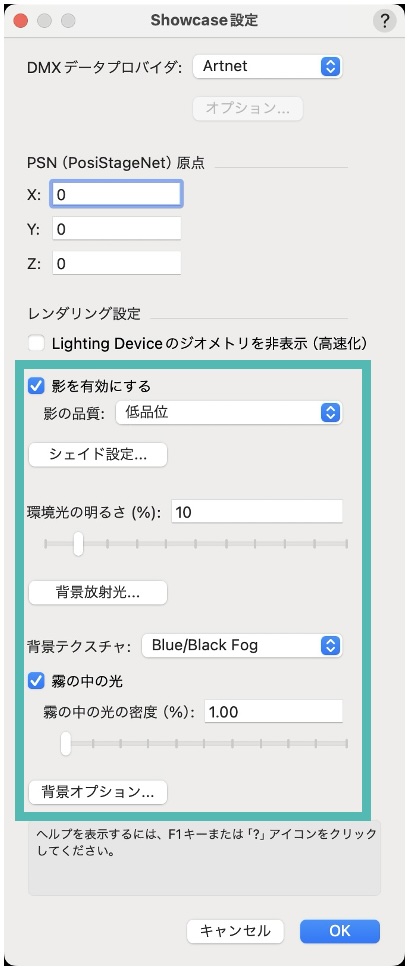Click the 環境光の明るさ slider handle
Screen dimensions: 410x970
(x=78, y=544)
